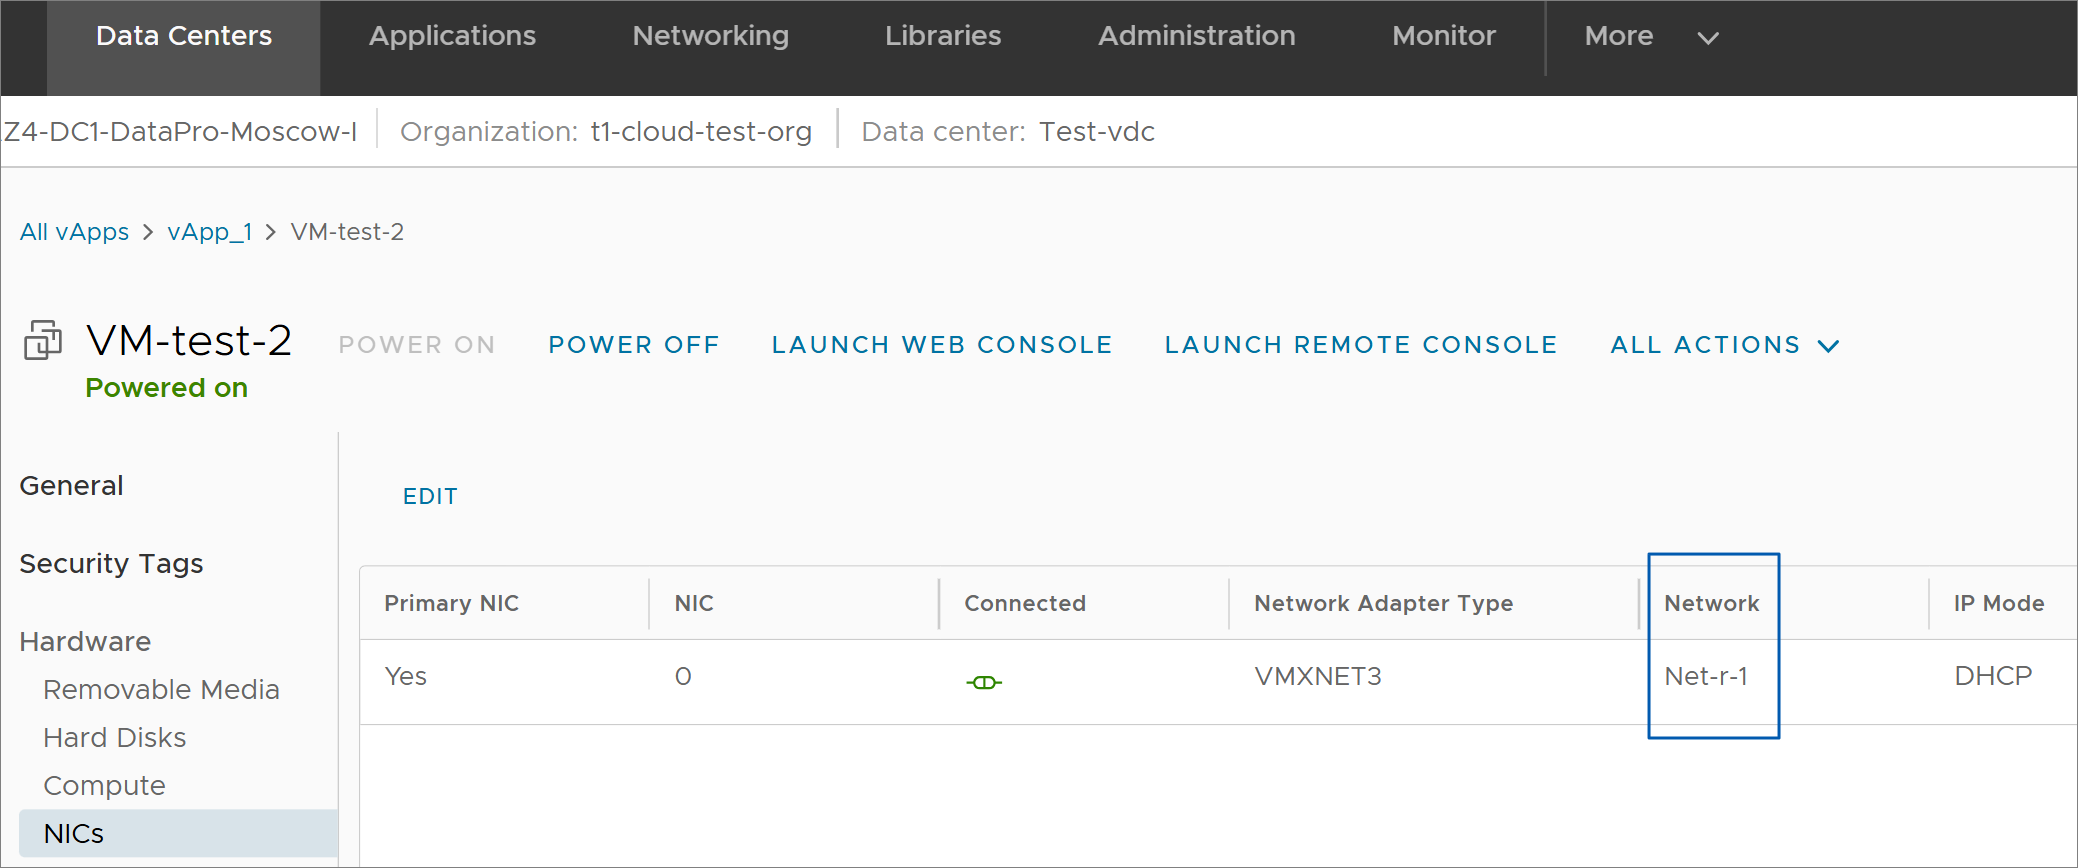Click the VM icon beside VM-test-2 title
Screen dimensions: 2078x868
(43, 340)
